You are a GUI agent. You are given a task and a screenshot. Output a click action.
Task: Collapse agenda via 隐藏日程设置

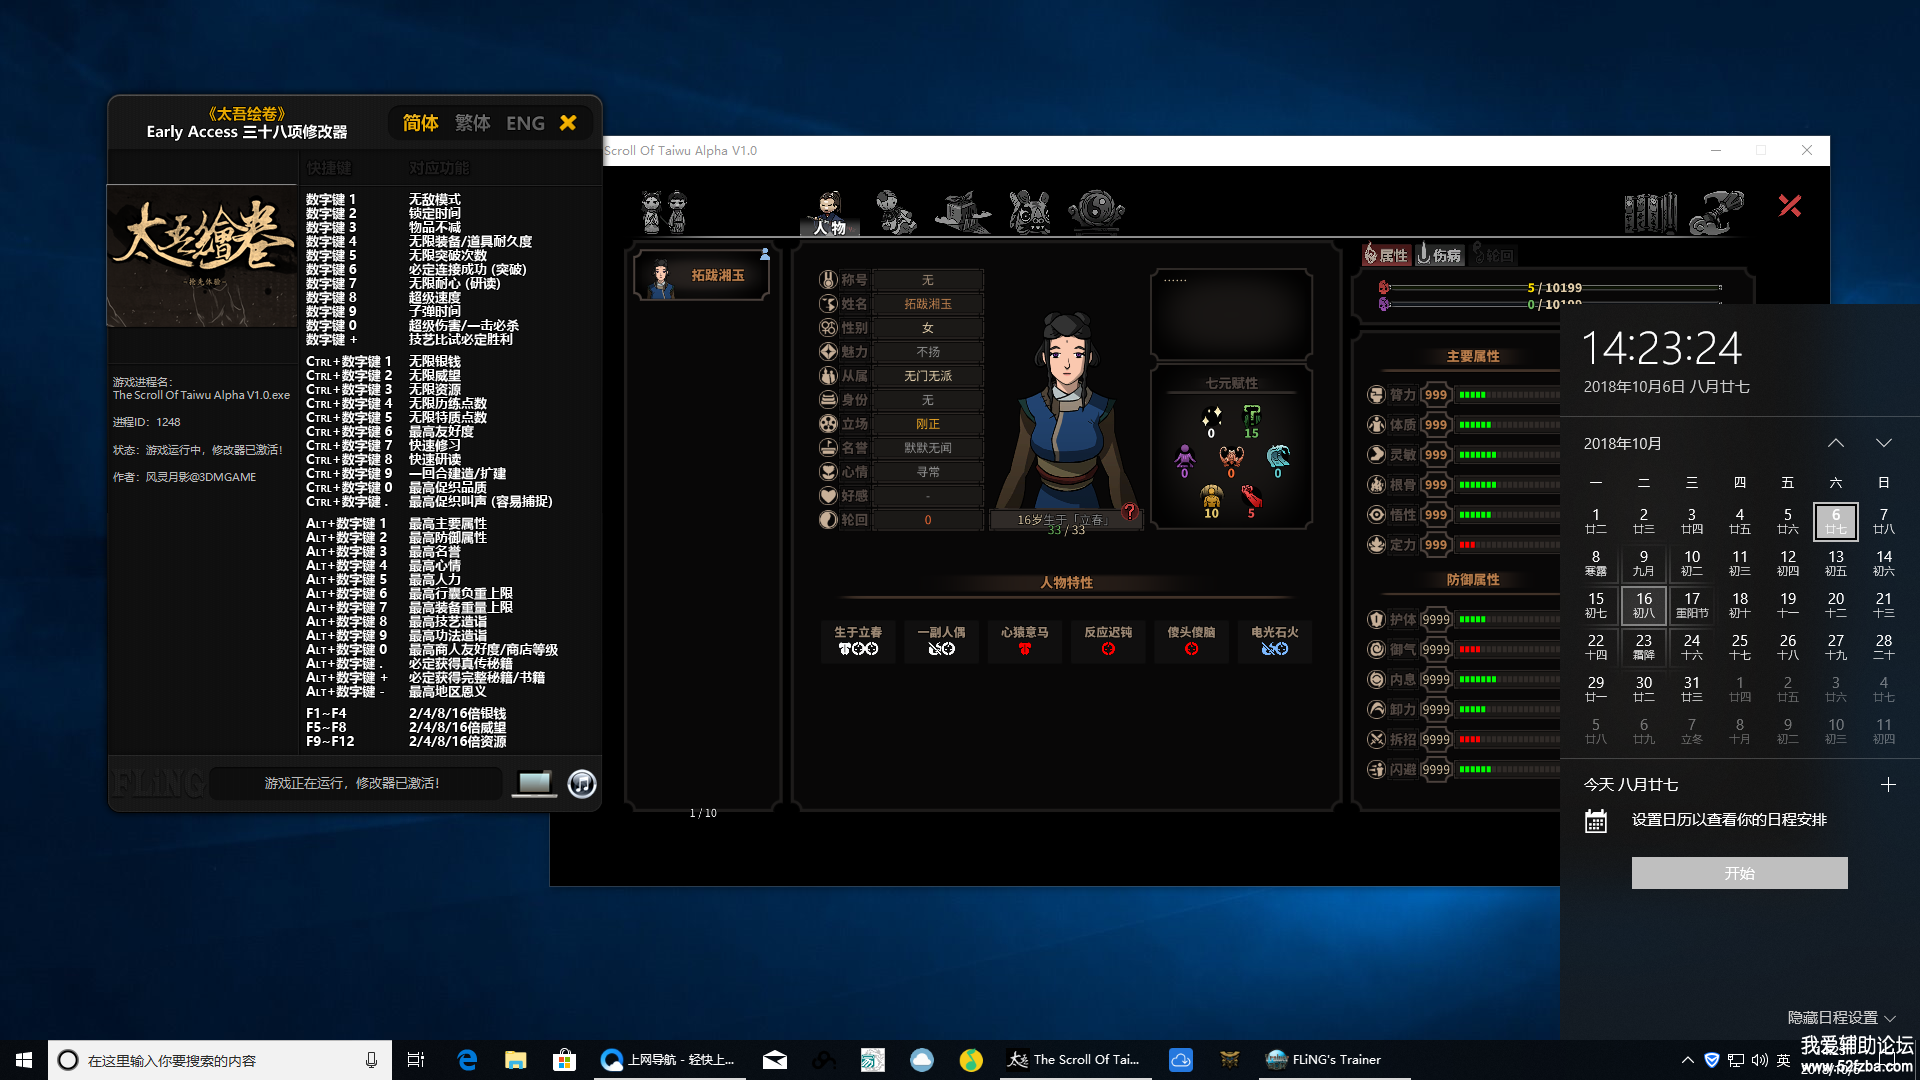click(1841, 1017)
